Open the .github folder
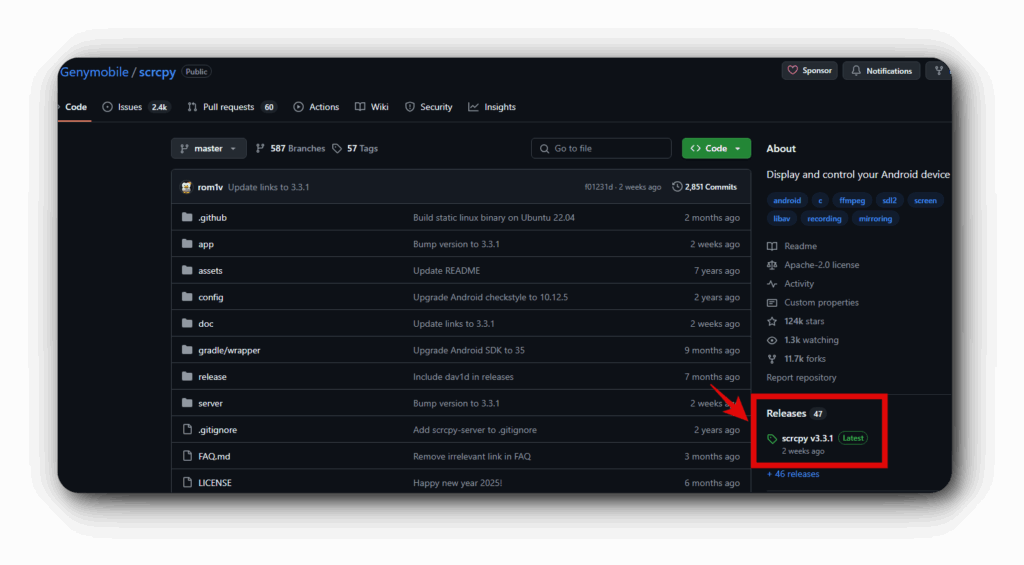Screen dimensions: 1024x565 pos(212,218)
